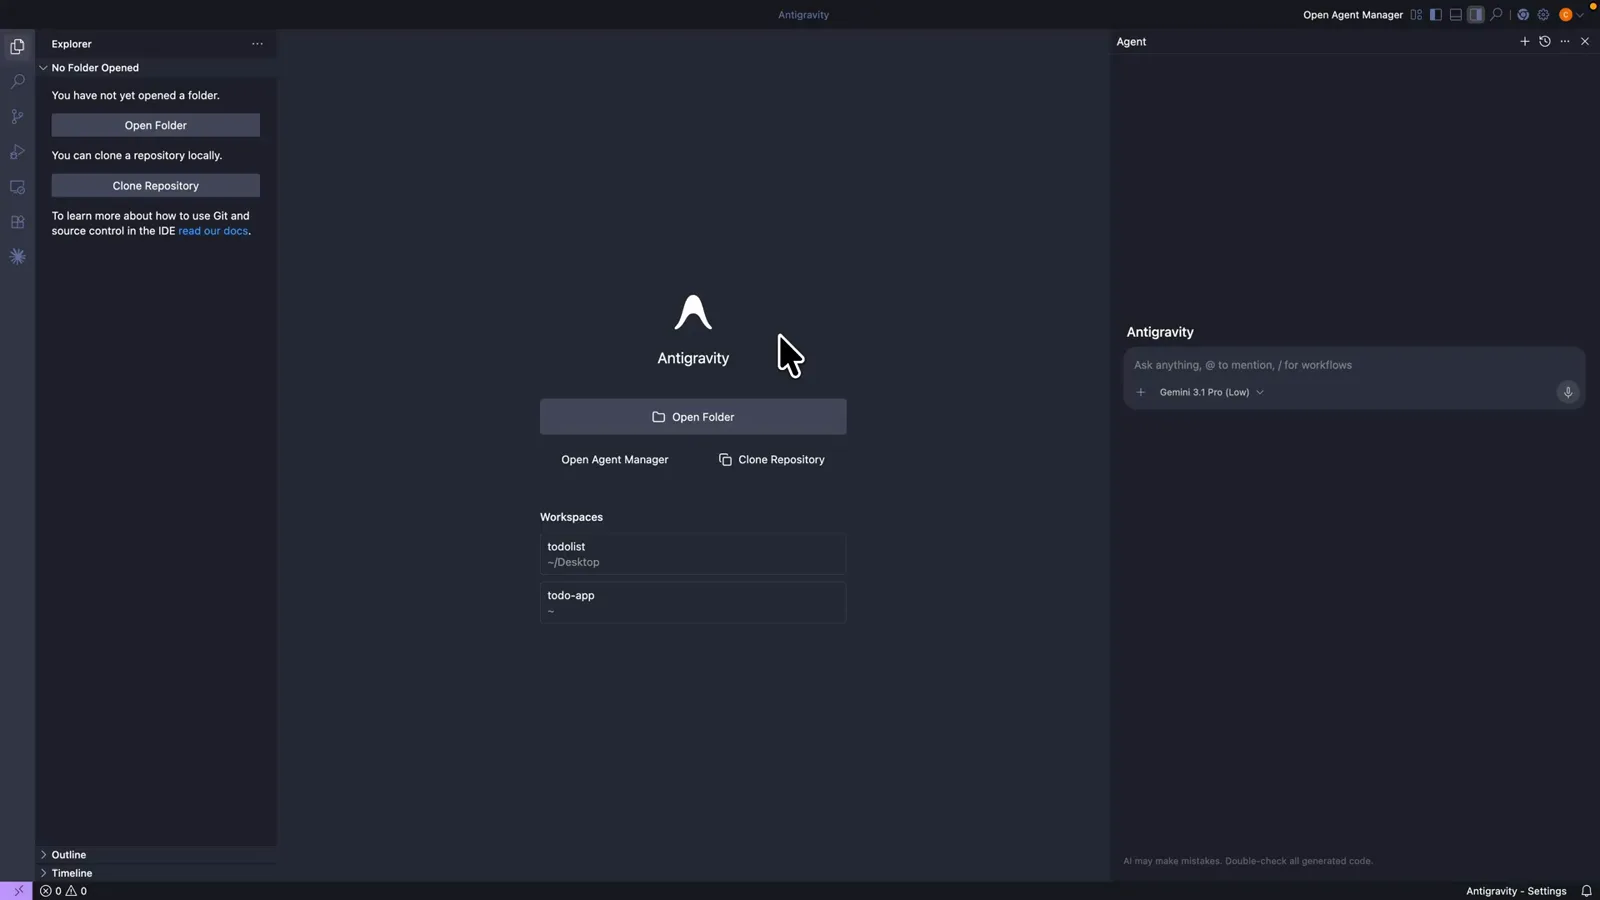Open the Remote Explorer icon in activity bar
Image resolution: width=1600 pixels, height=900 pixels.
point(17,187)
